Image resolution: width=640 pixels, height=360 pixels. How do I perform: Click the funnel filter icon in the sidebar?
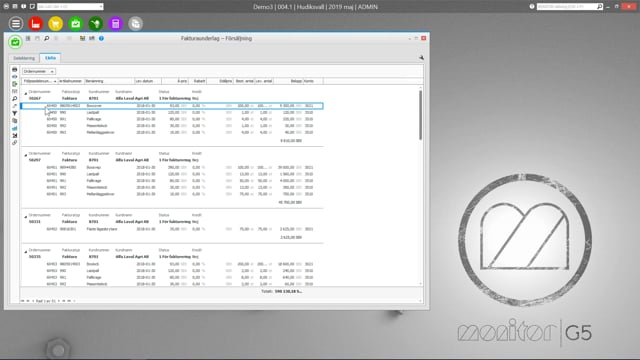pyautogui.click(x=15, y=113)
